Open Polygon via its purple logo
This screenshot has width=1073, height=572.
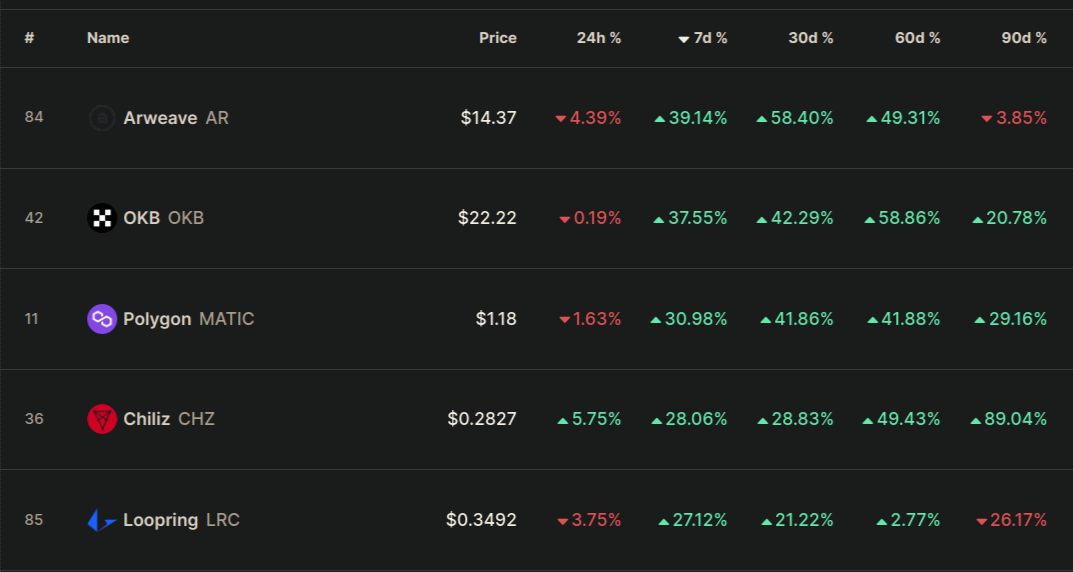(x=102, y=319)
